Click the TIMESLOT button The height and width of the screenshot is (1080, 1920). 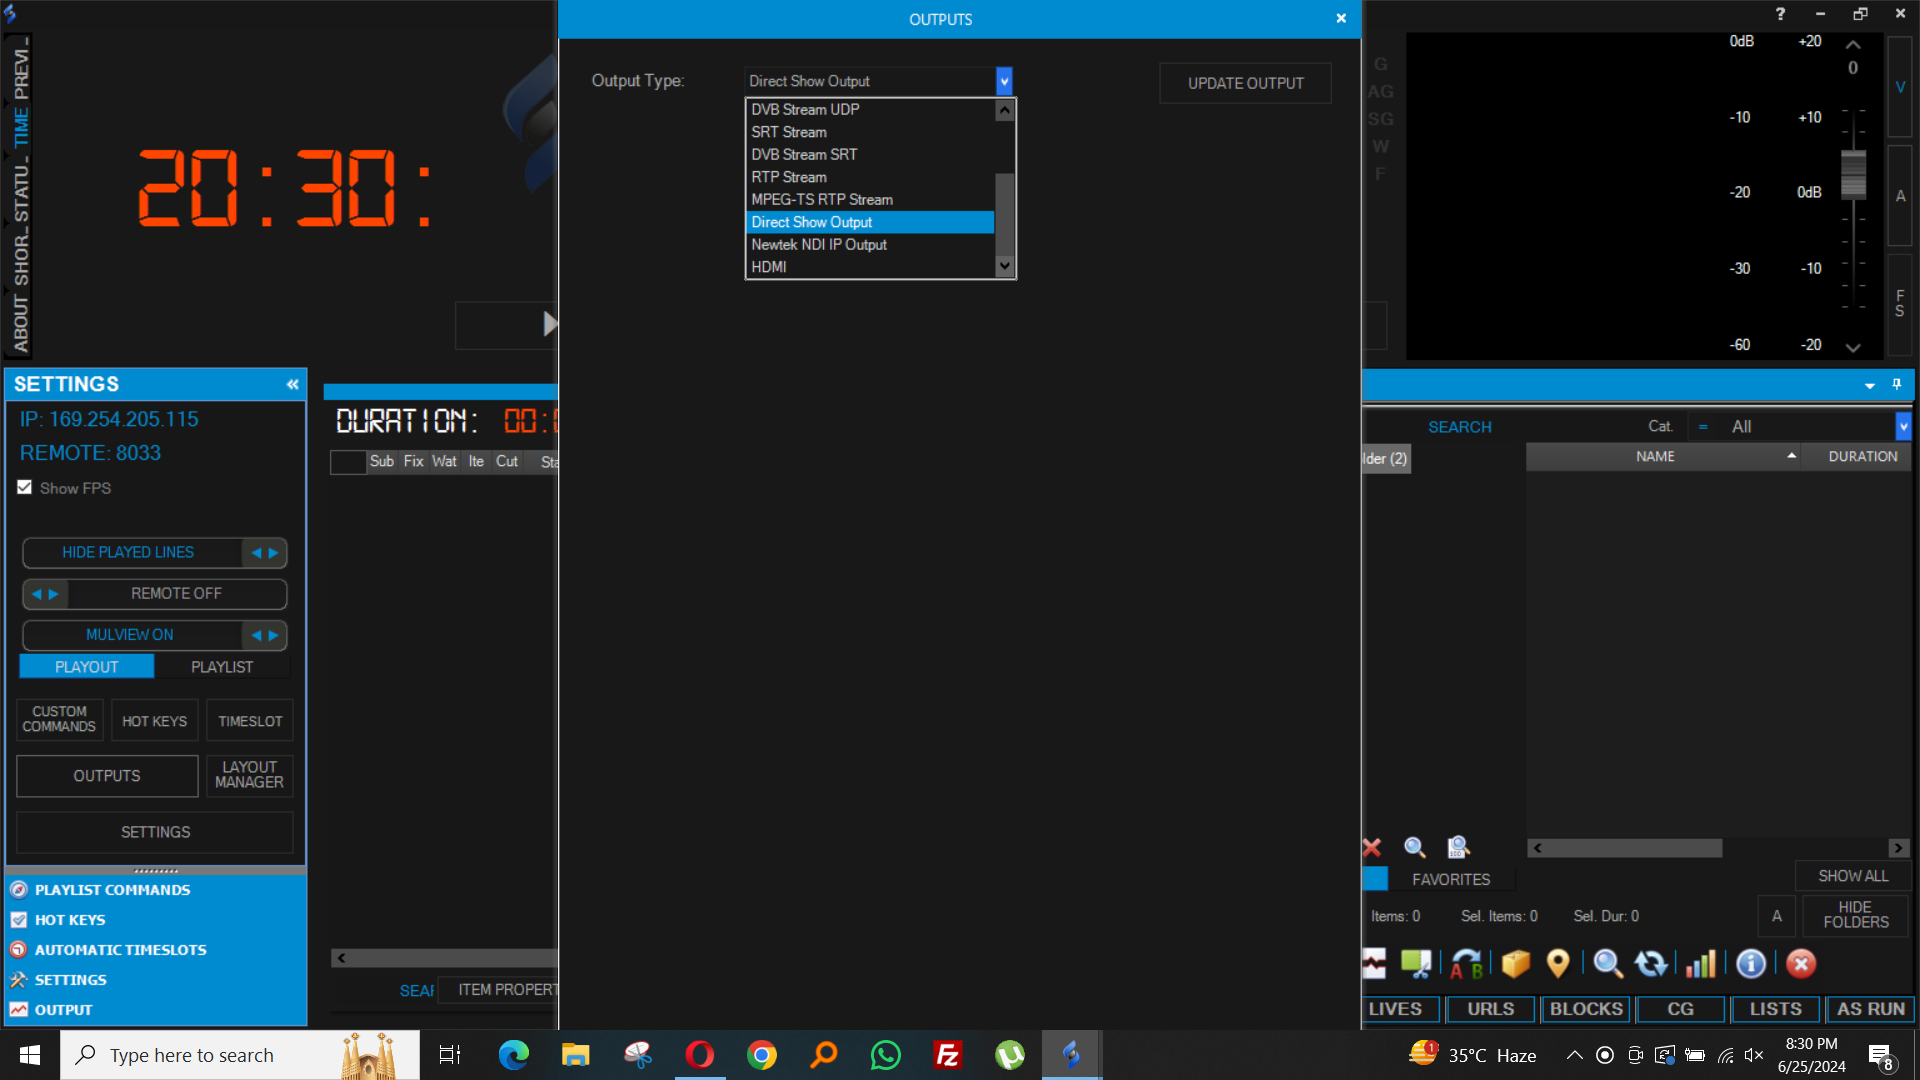coord(250,721)
